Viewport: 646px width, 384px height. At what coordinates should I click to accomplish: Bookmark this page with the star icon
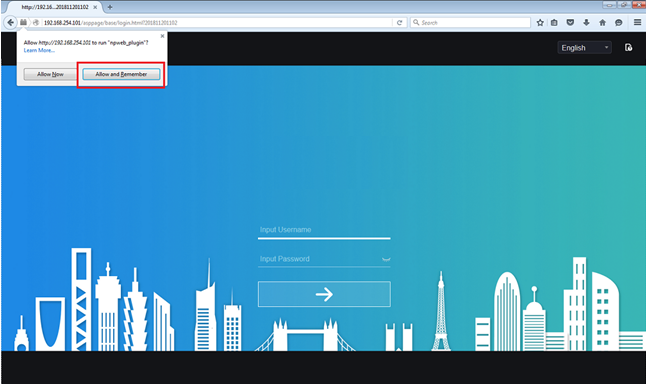point(540,23)
